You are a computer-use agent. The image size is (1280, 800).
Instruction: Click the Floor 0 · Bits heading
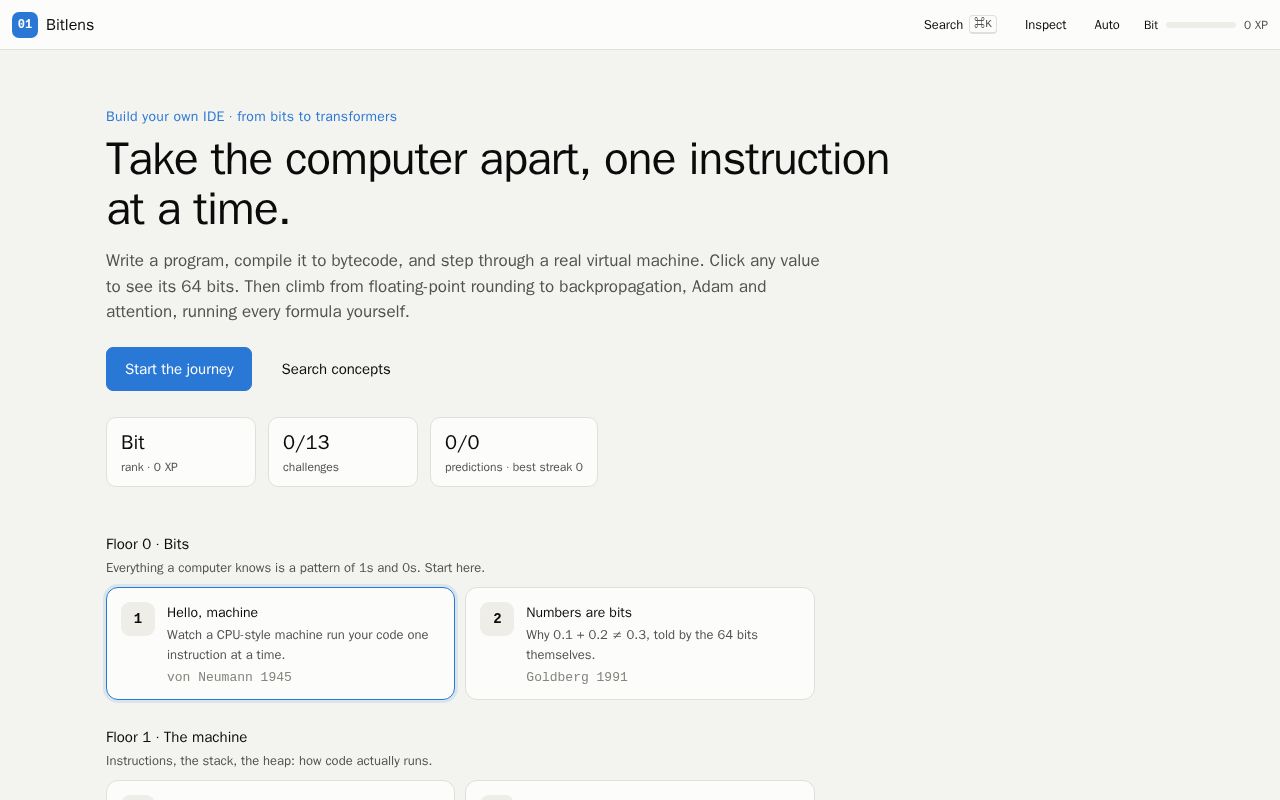147,544
